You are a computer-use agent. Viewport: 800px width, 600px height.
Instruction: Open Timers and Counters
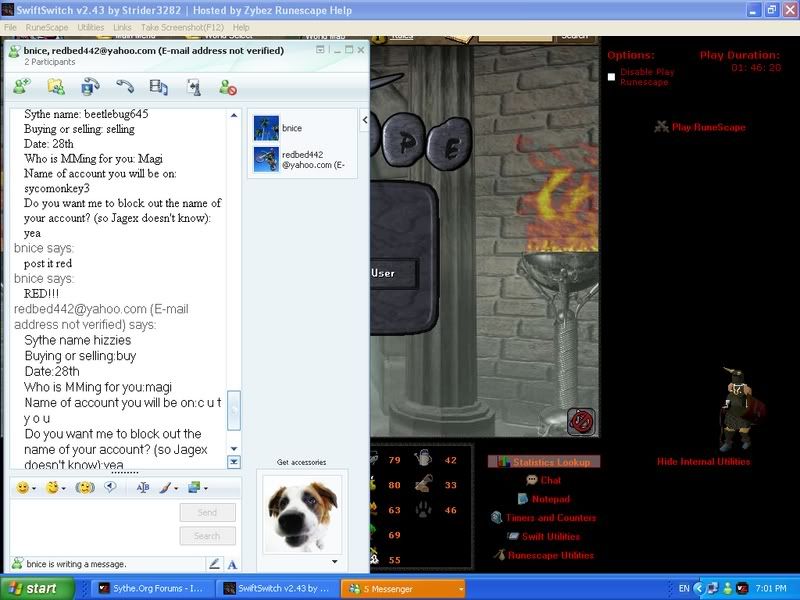544,517
